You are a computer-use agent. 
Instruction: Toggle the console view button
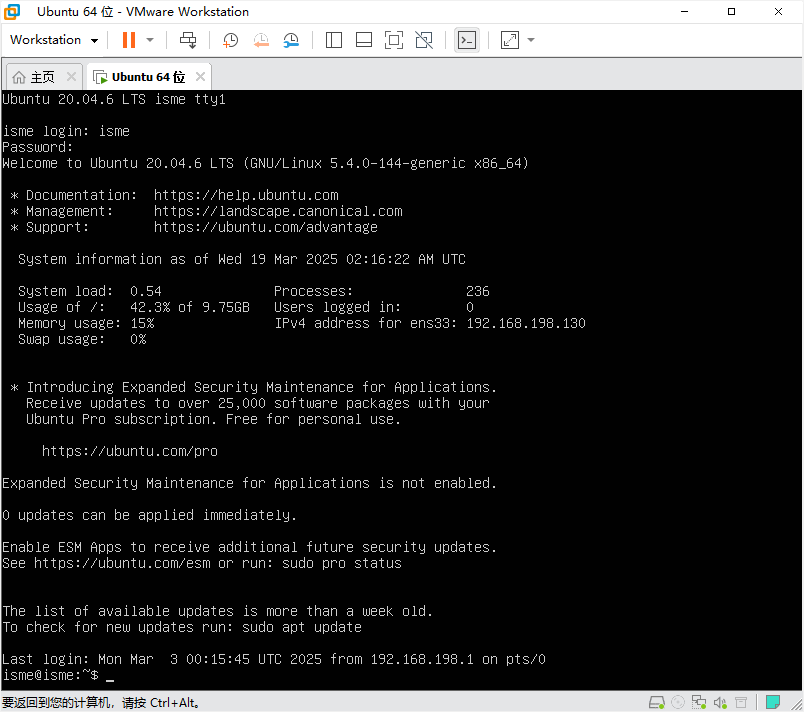pos(467,40)
